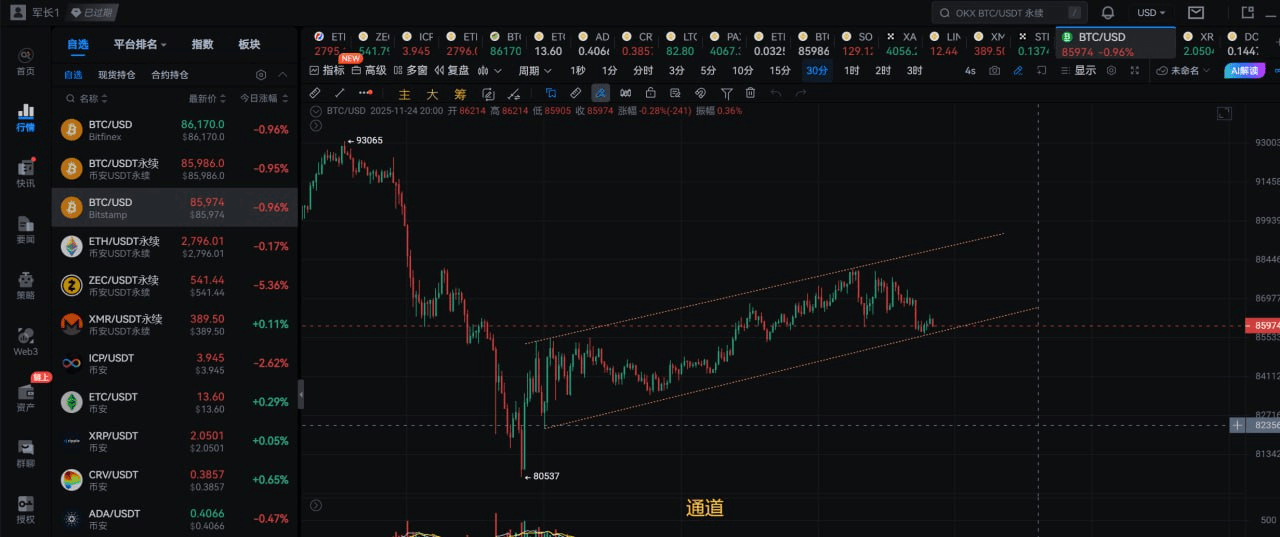This screenshot has height=537, width=1280.
Task: Open the 要闻 headlines sidebar icon
Action: tap(25, 229)
